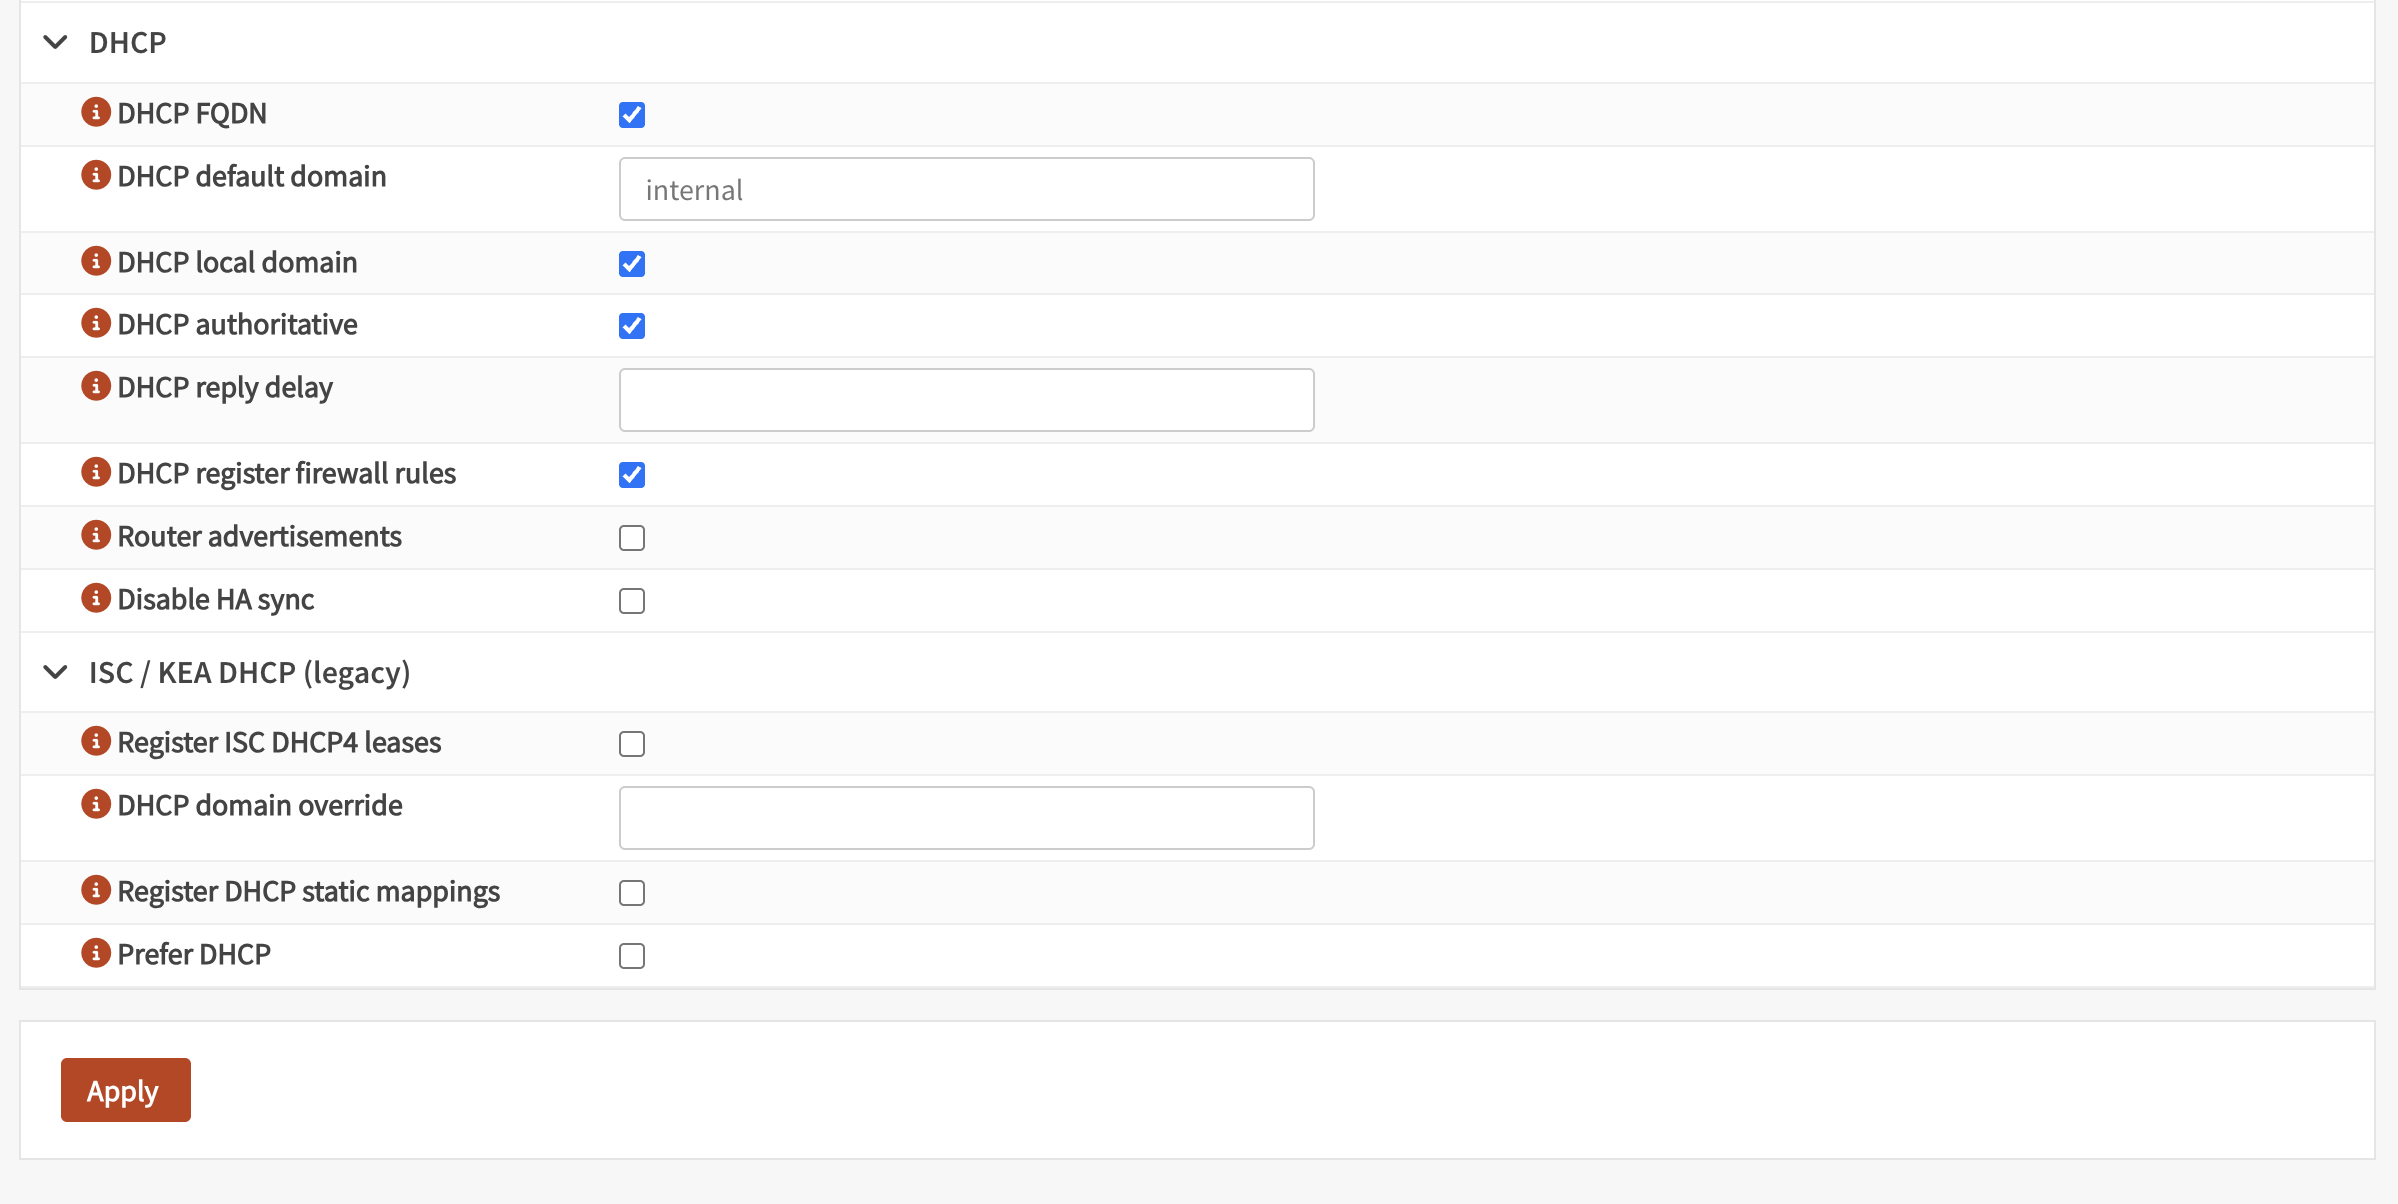Enable Router advertisements checkbox
The image size is (2398, 1204).
[x=632, y=538]
